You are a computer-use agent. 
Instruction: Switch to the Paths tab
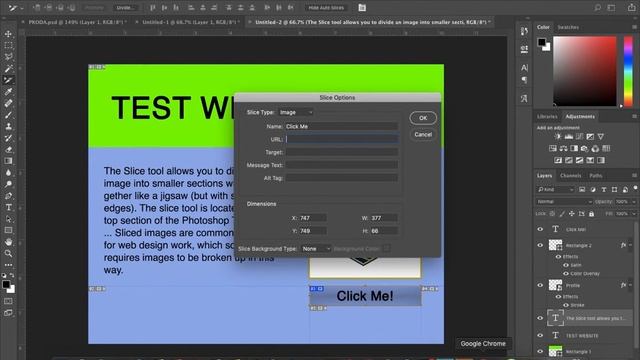point(596,176)
